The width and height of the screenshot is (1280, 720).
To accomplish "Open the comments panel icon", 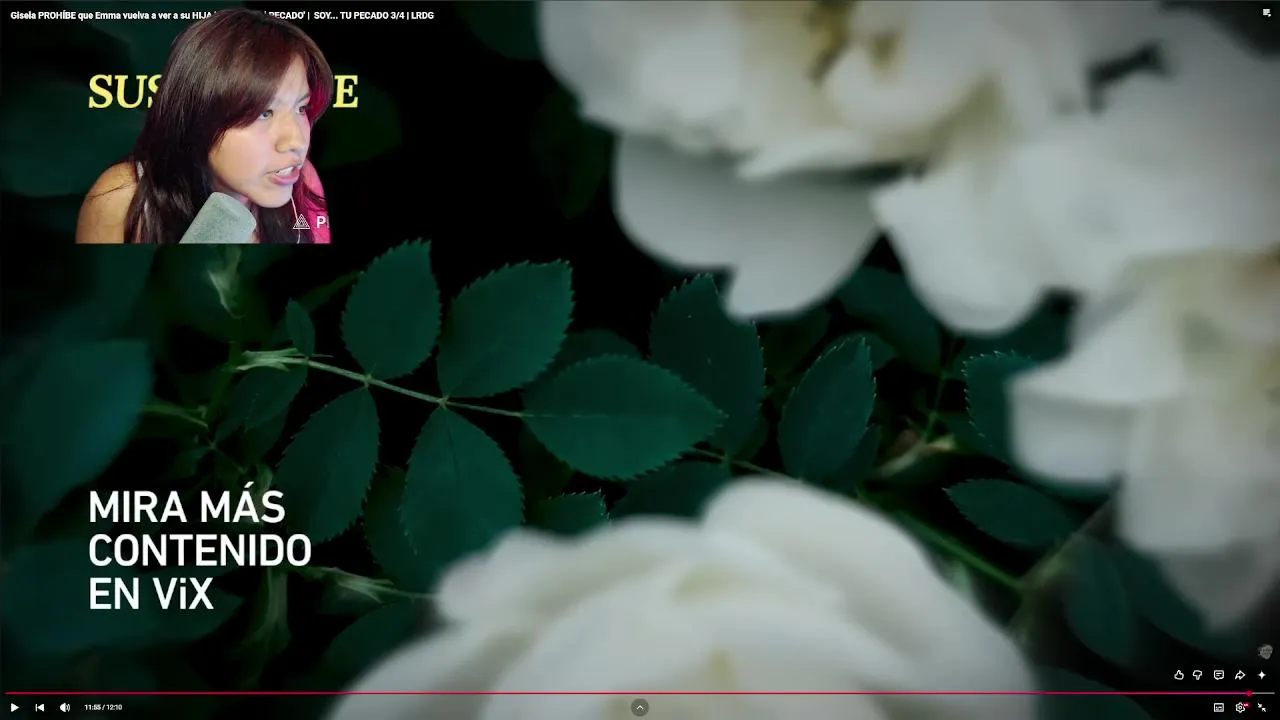I will click(x=1218, y=675).
